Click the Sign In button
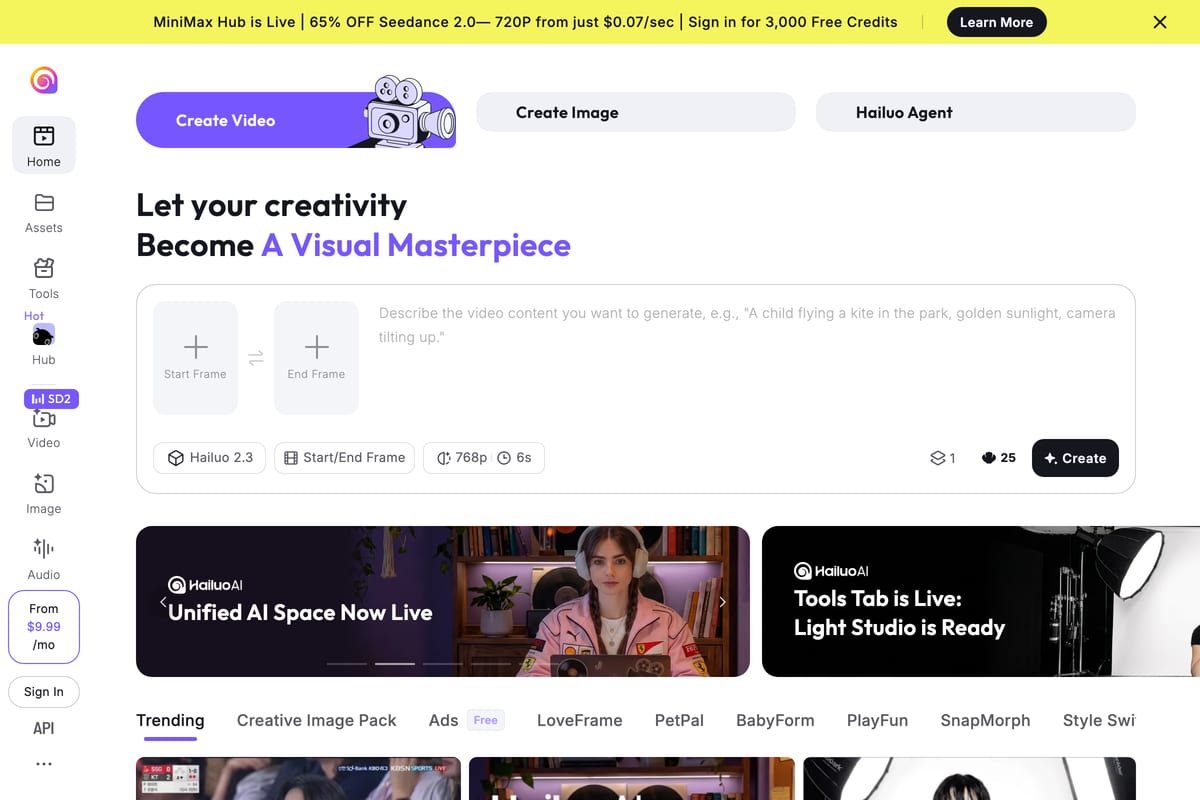This screenshot has height=800, width=1200. point(44,692)
